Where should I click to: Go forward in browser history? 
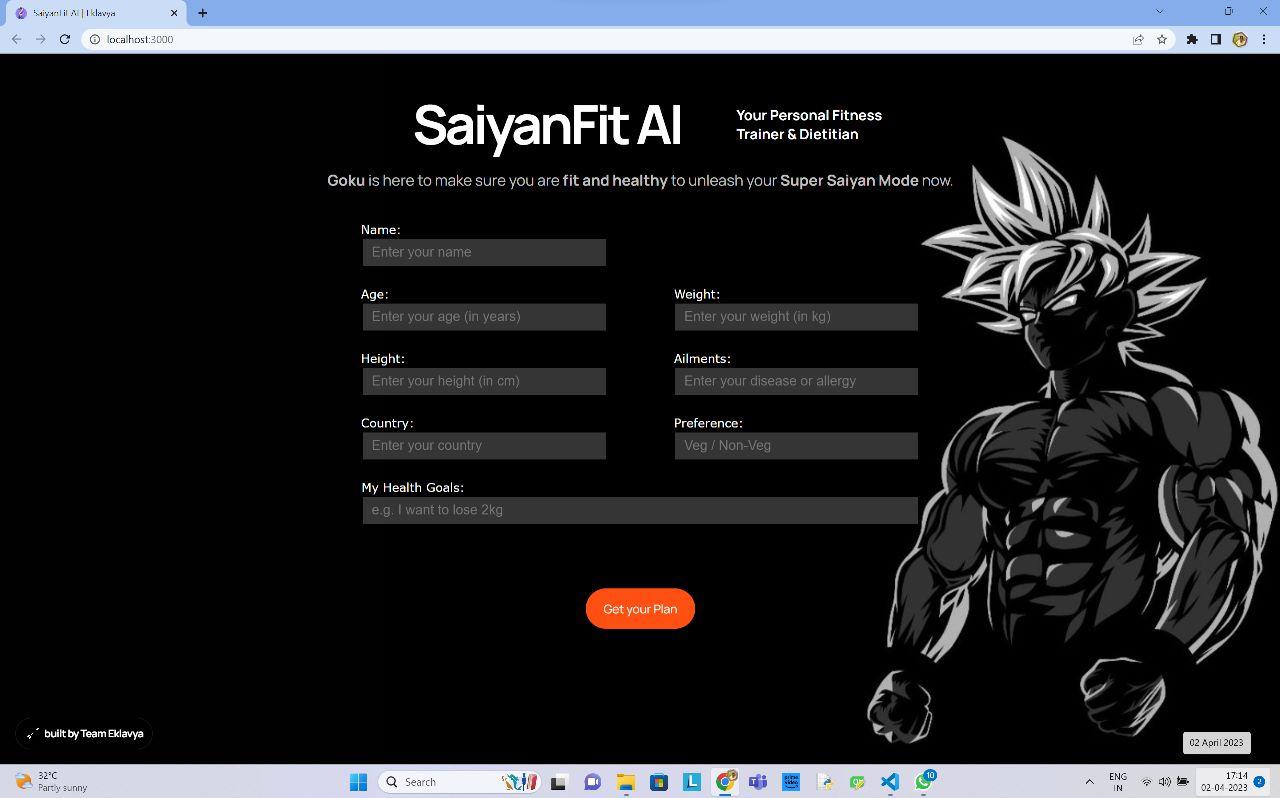click(x=40, y=39)
